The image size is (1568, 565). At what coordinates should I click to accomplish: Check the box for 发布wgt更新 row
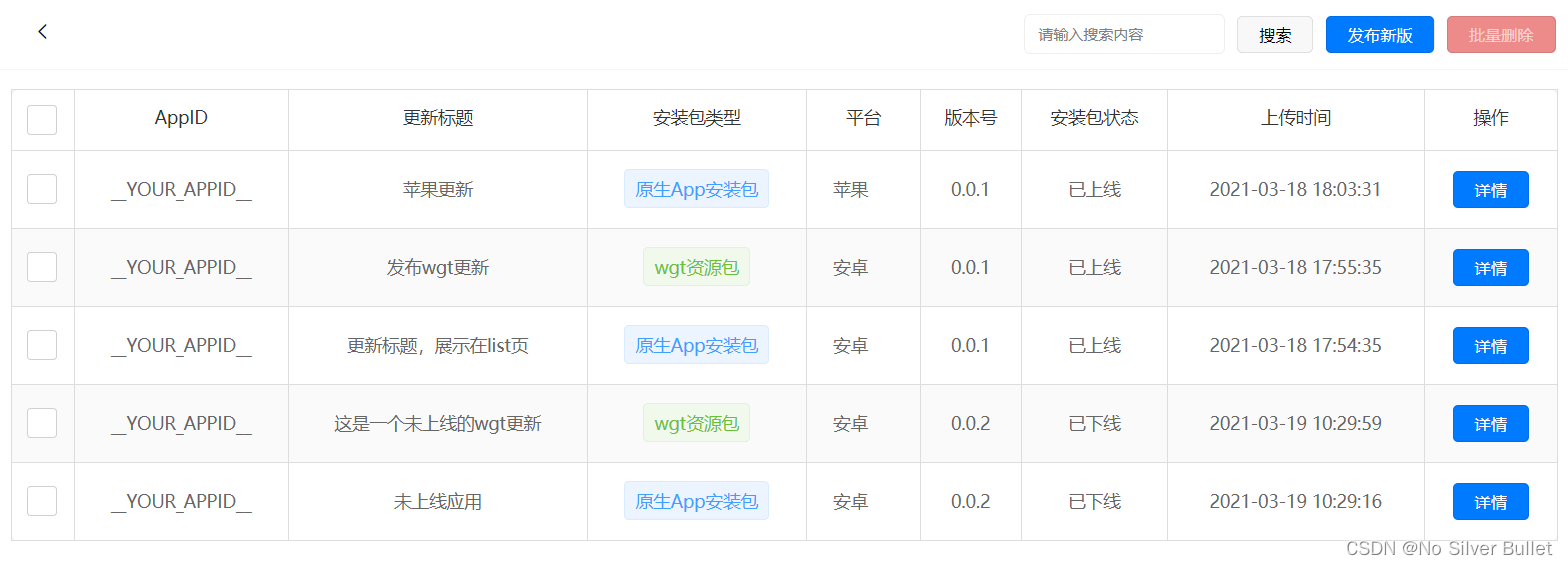click(42, 267)
